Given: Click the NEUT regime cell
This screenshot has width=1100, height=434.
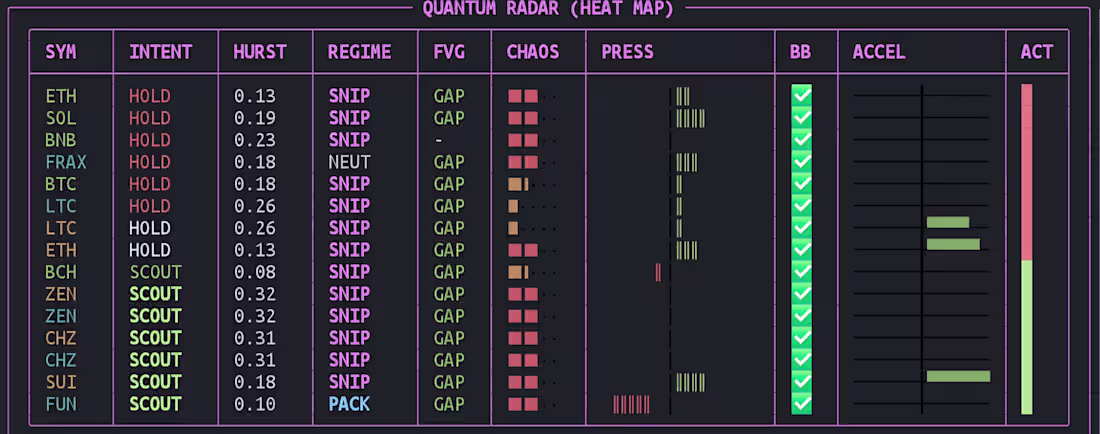Looking at the screenshot, I should [x=349, y=162].
